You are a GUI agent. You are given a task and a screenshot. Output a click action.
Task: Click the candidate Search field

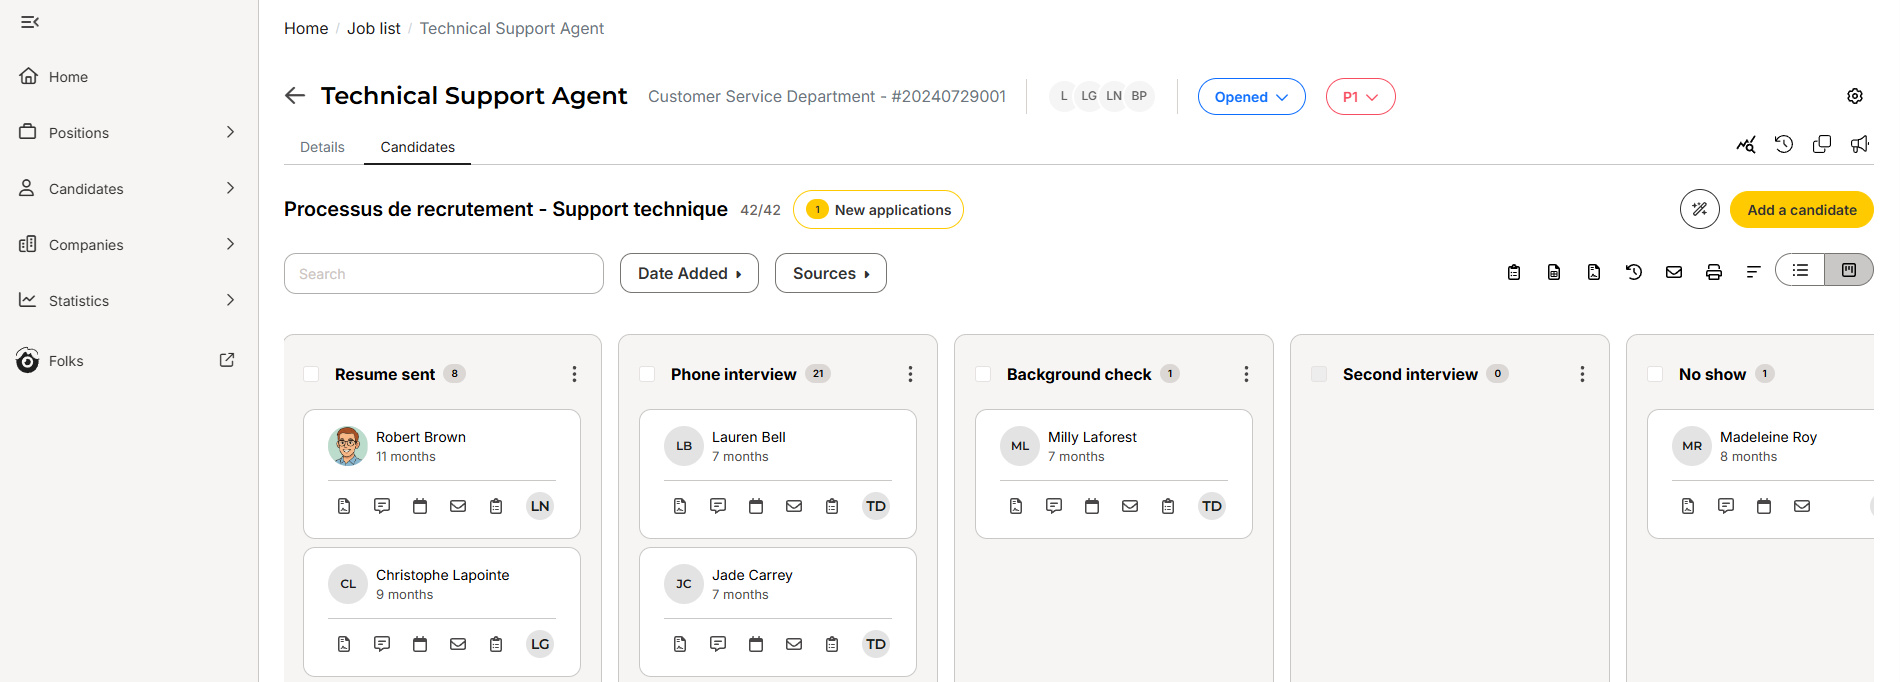[444, 274]
